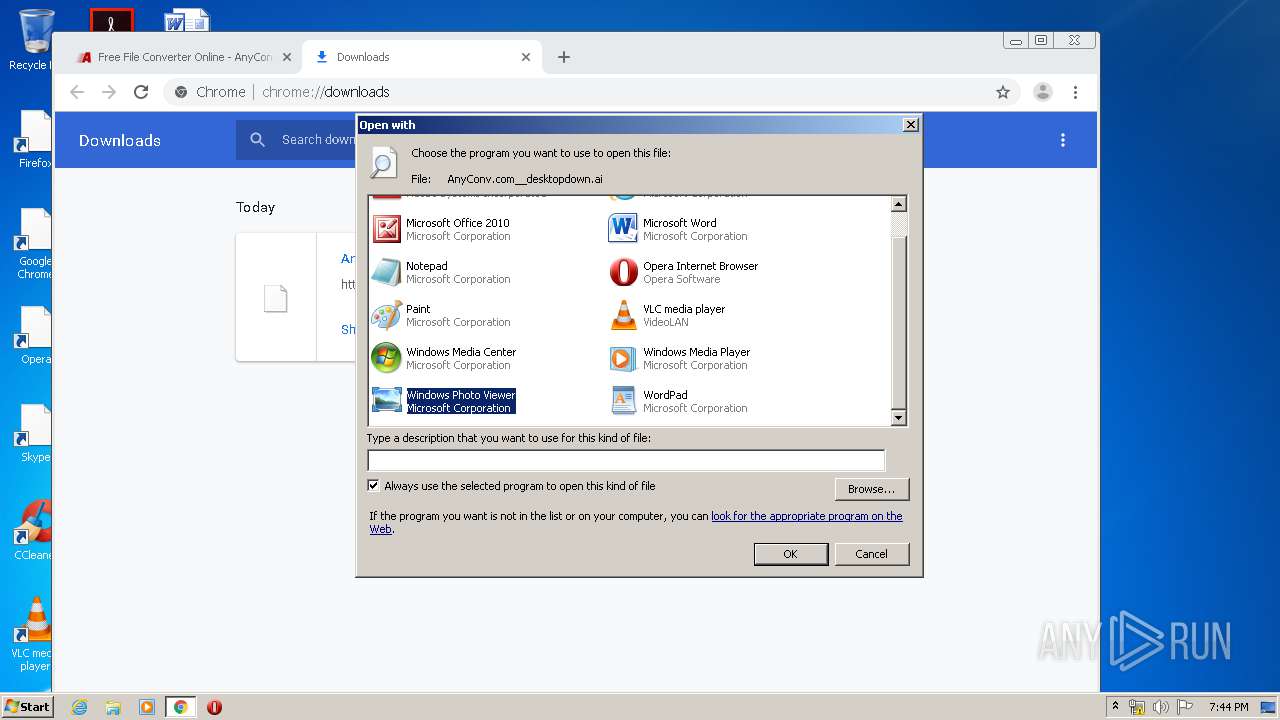
Task: Click the Search downloads field
Action: 318,140
